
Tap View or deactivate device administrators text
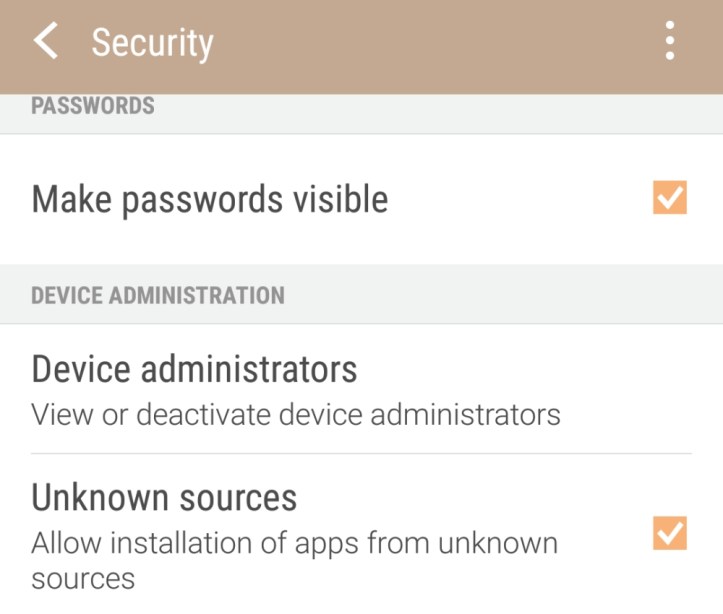click(x=295, y=414)
